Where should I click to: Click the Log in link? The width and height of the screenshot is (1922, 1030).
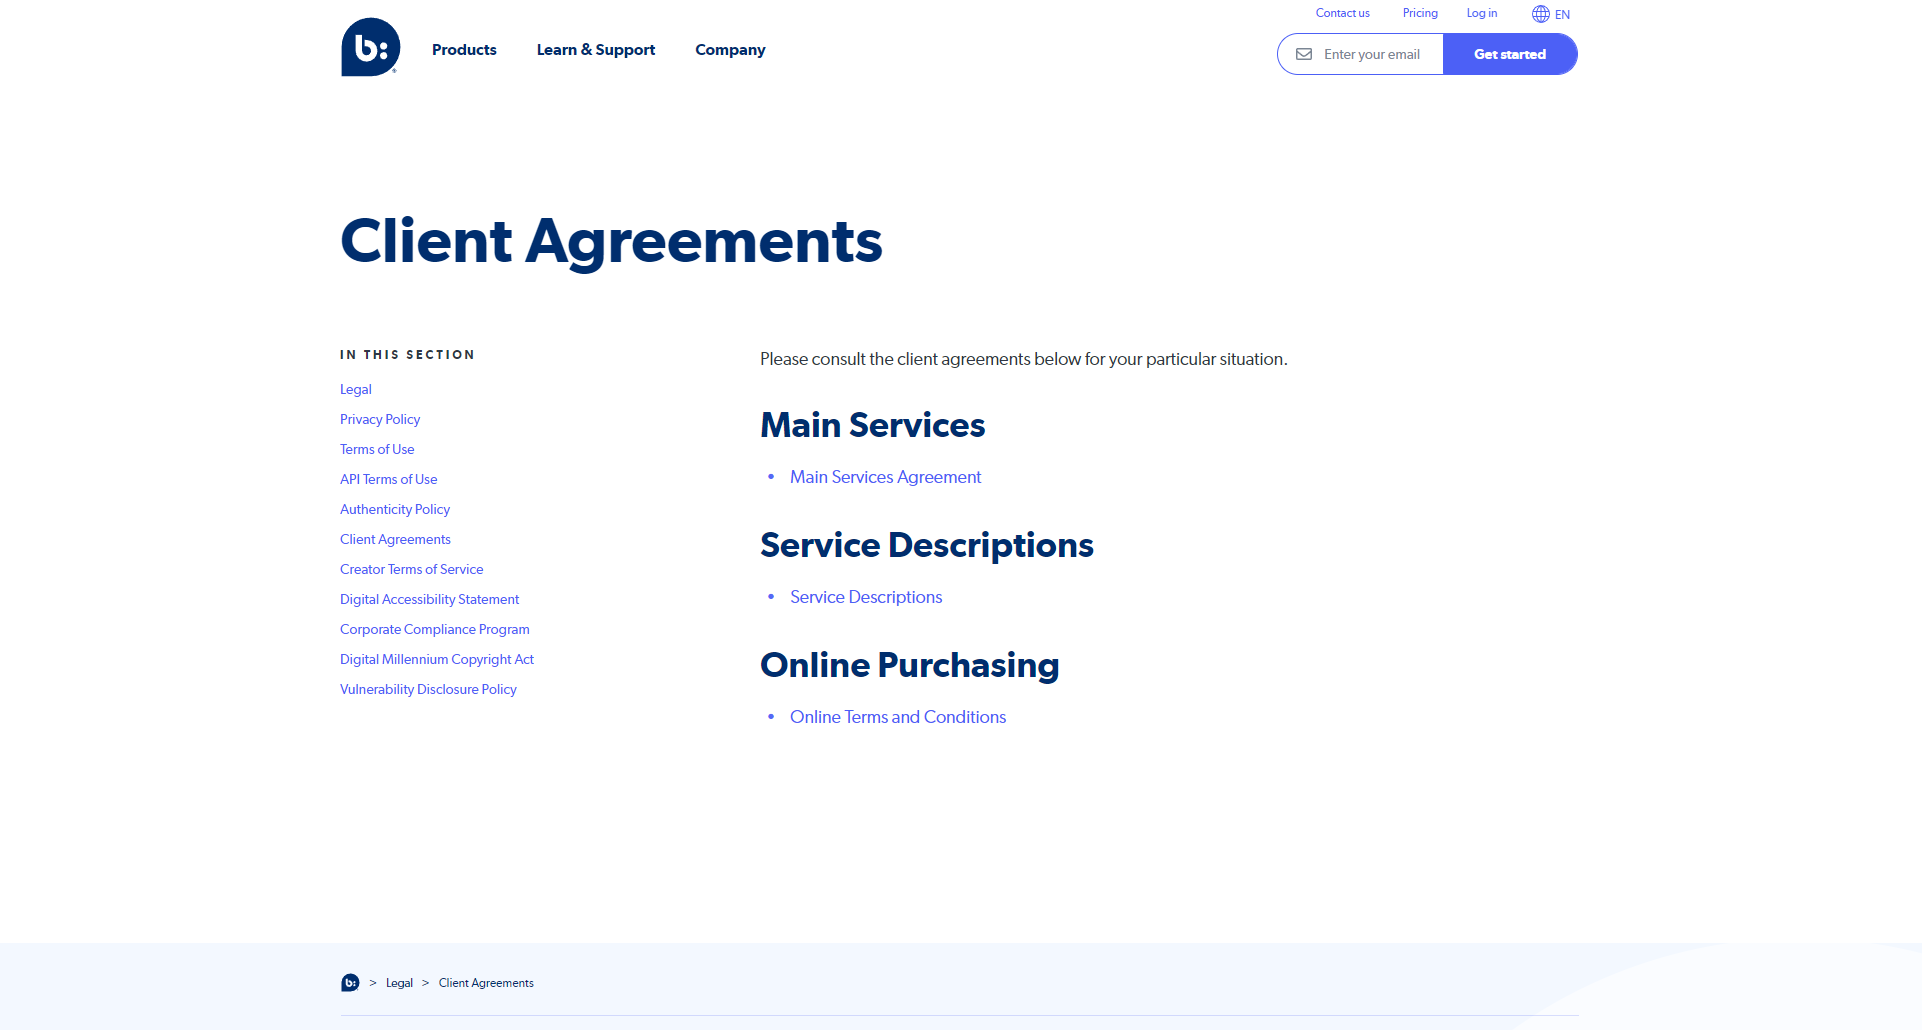point(1481,13)
